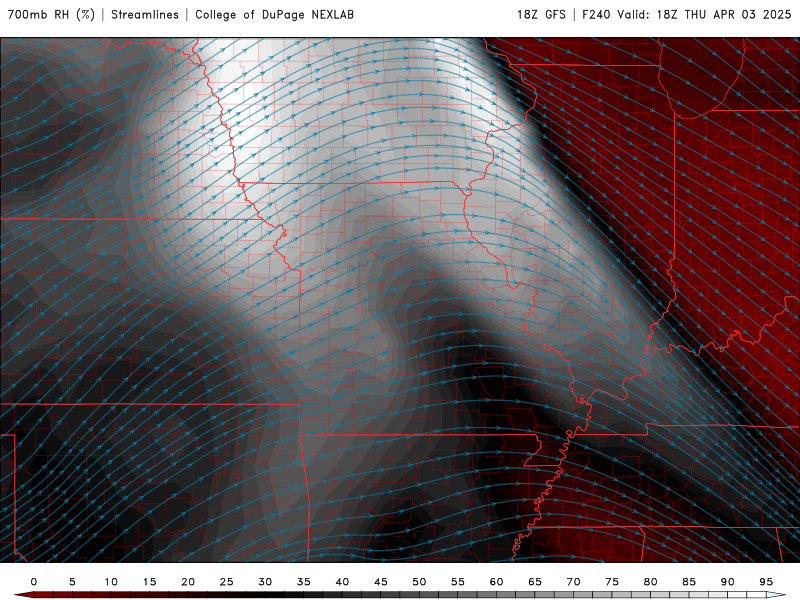Click the 35 label on color scale
Screen dimensions: 800x600
coord(304,582)
